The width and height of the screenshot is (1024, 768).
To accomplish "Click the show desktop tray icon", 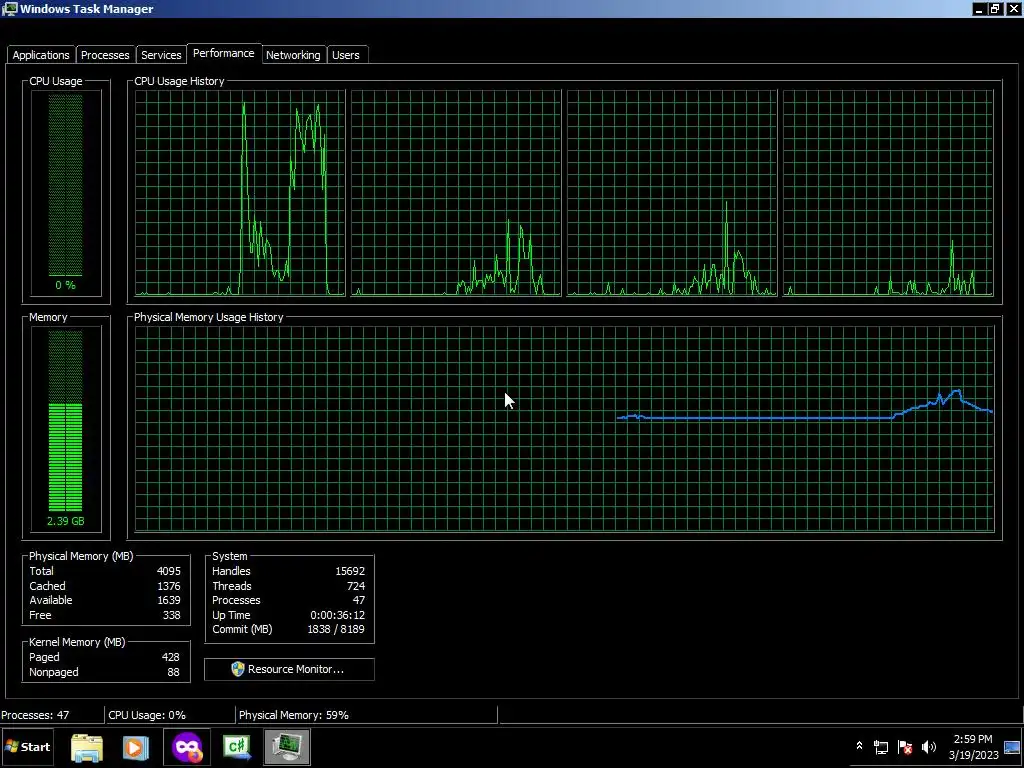I will pos(1013,747).
